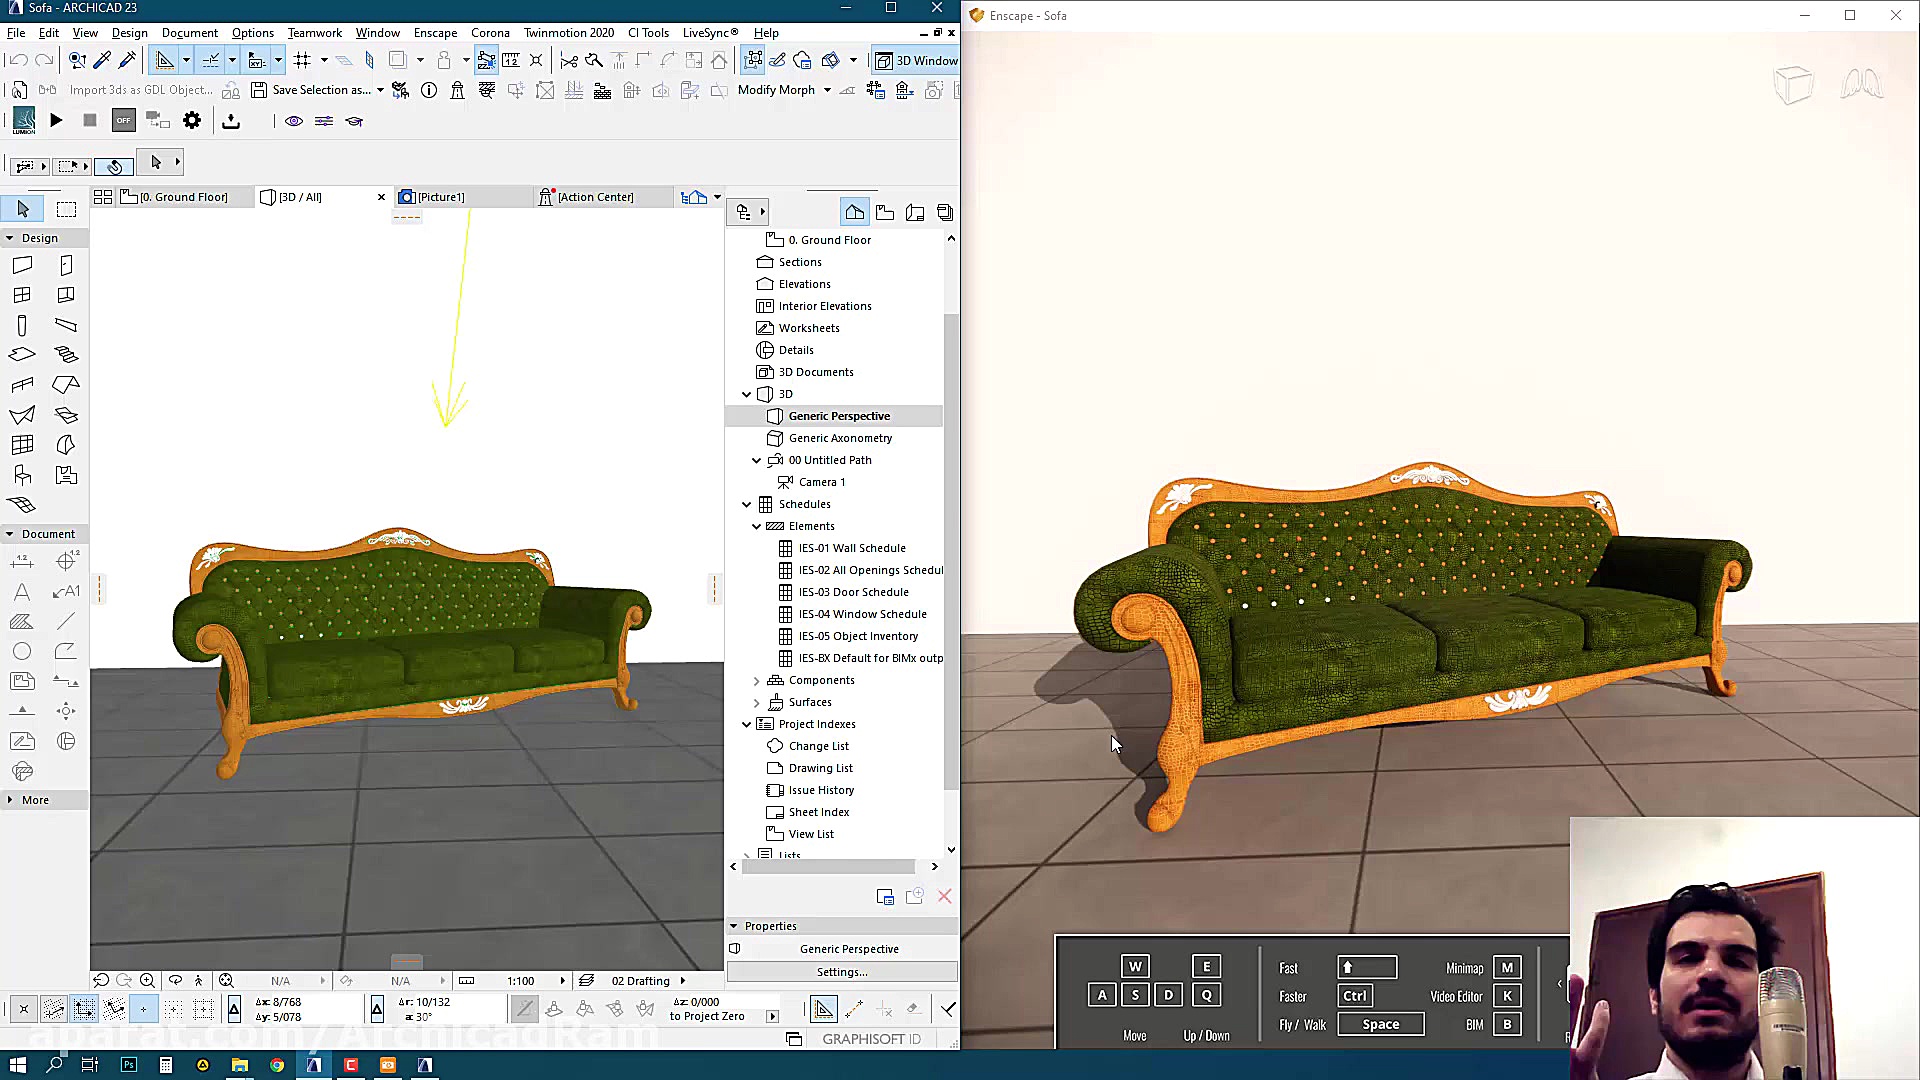Click the Lumion play button

click(x=56, y=121)
